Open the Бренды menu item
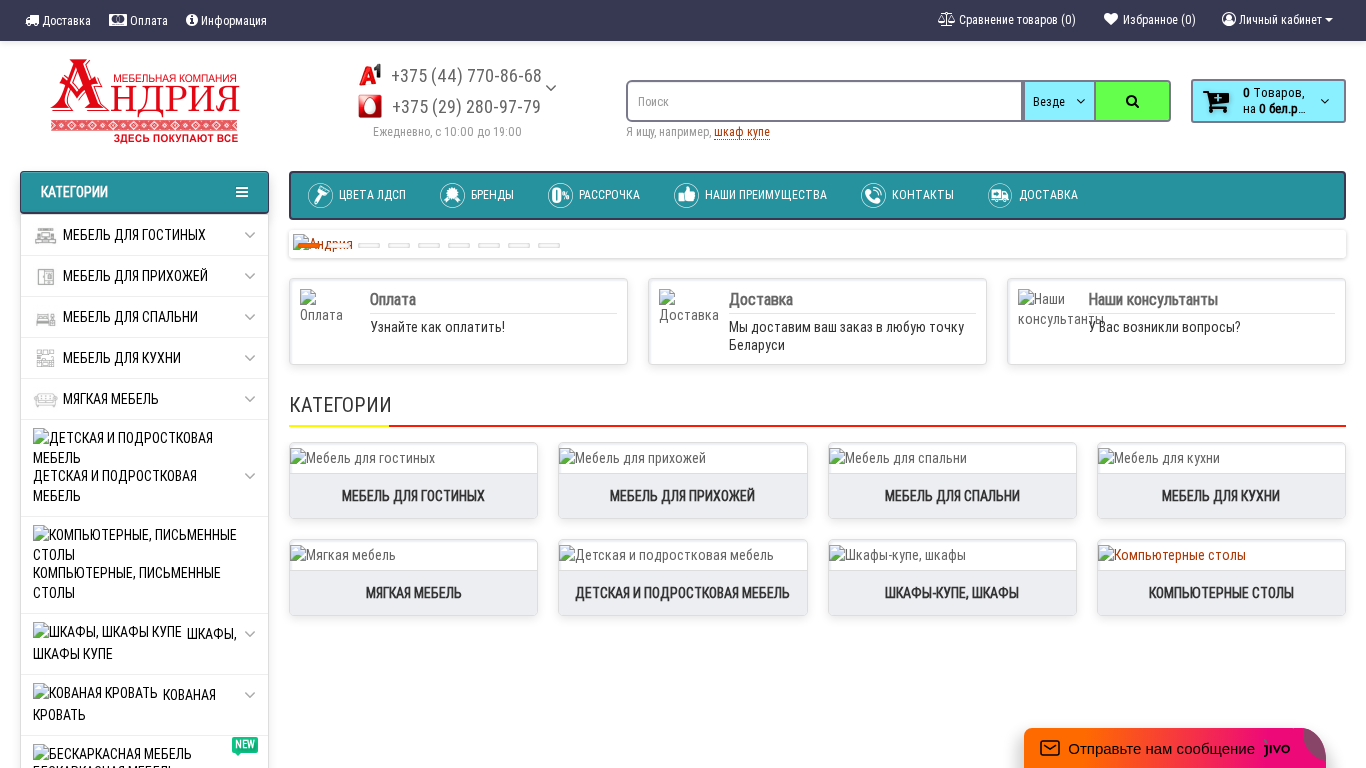The width and height of the screenshot is (1366, 768). (x=477, y=195)
